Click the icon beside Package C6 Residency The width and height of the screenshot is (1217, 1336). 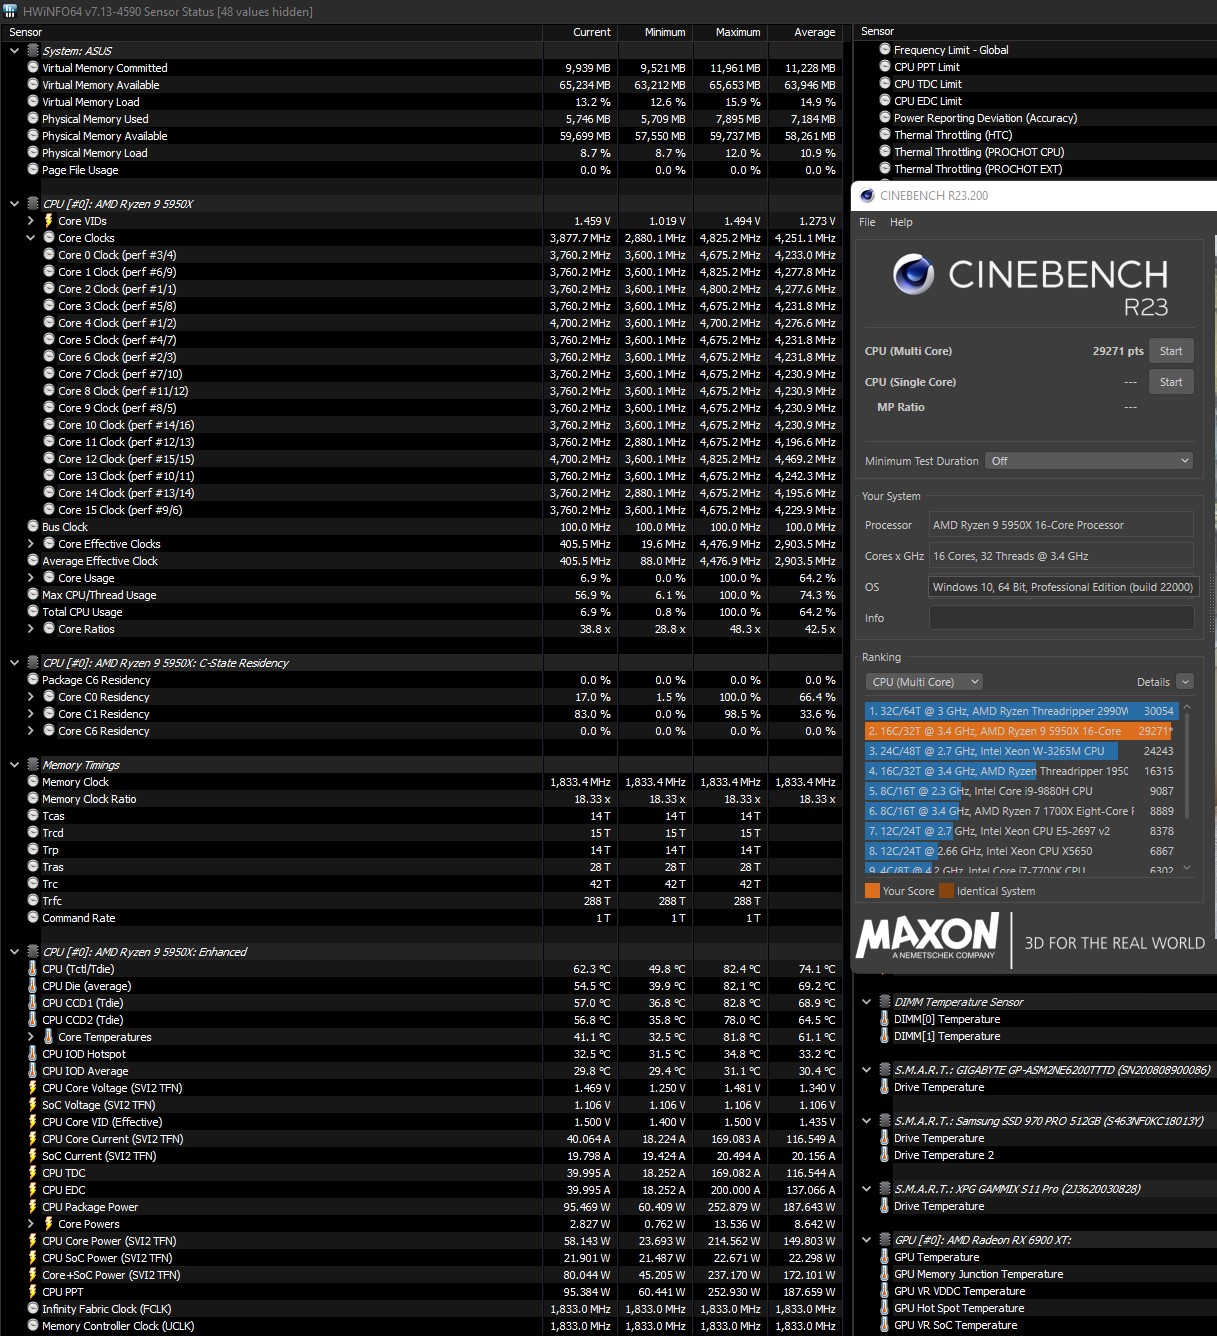tap(33, 680)
